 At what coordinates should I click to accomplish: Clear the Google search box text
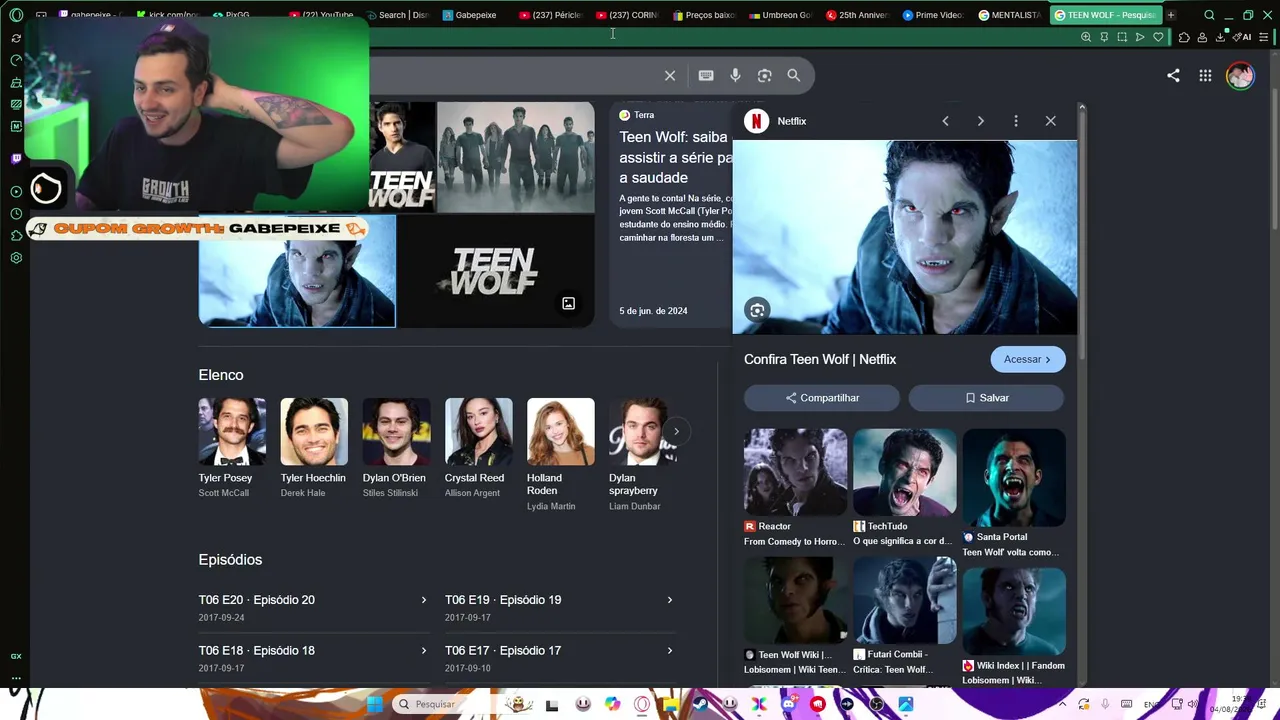[670, 76]
